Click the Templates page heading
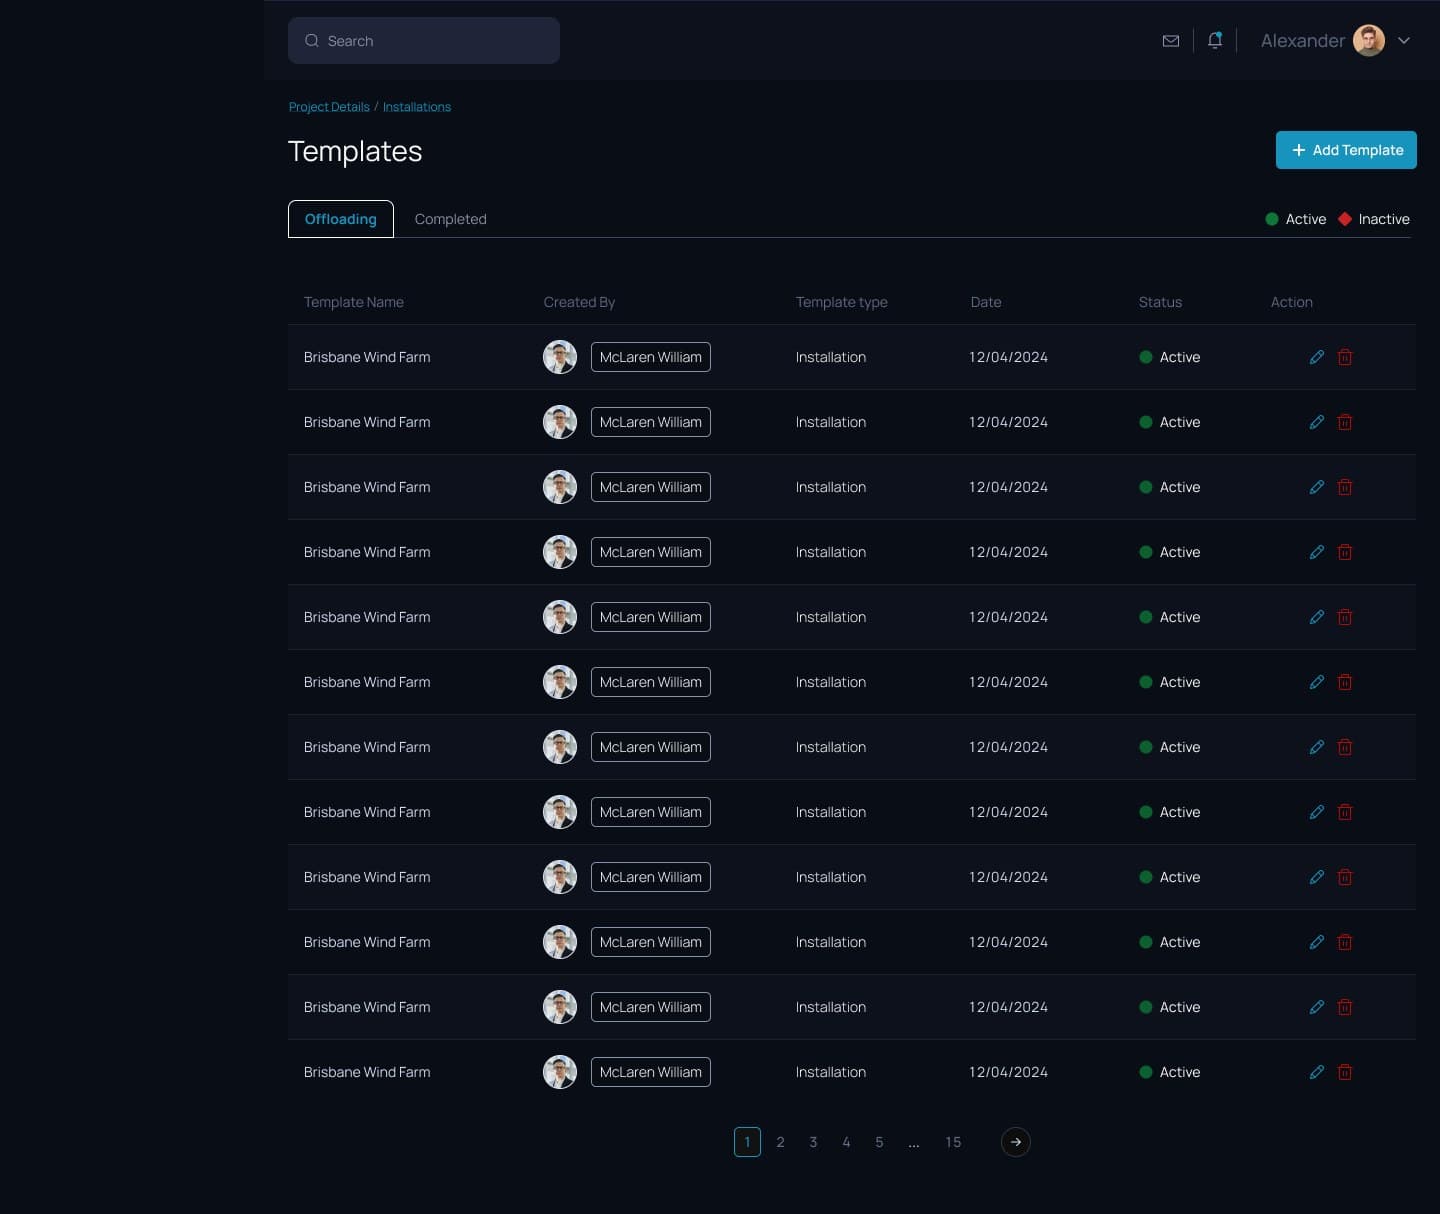Screen dimensions: 1440x1214 (355, 151)
